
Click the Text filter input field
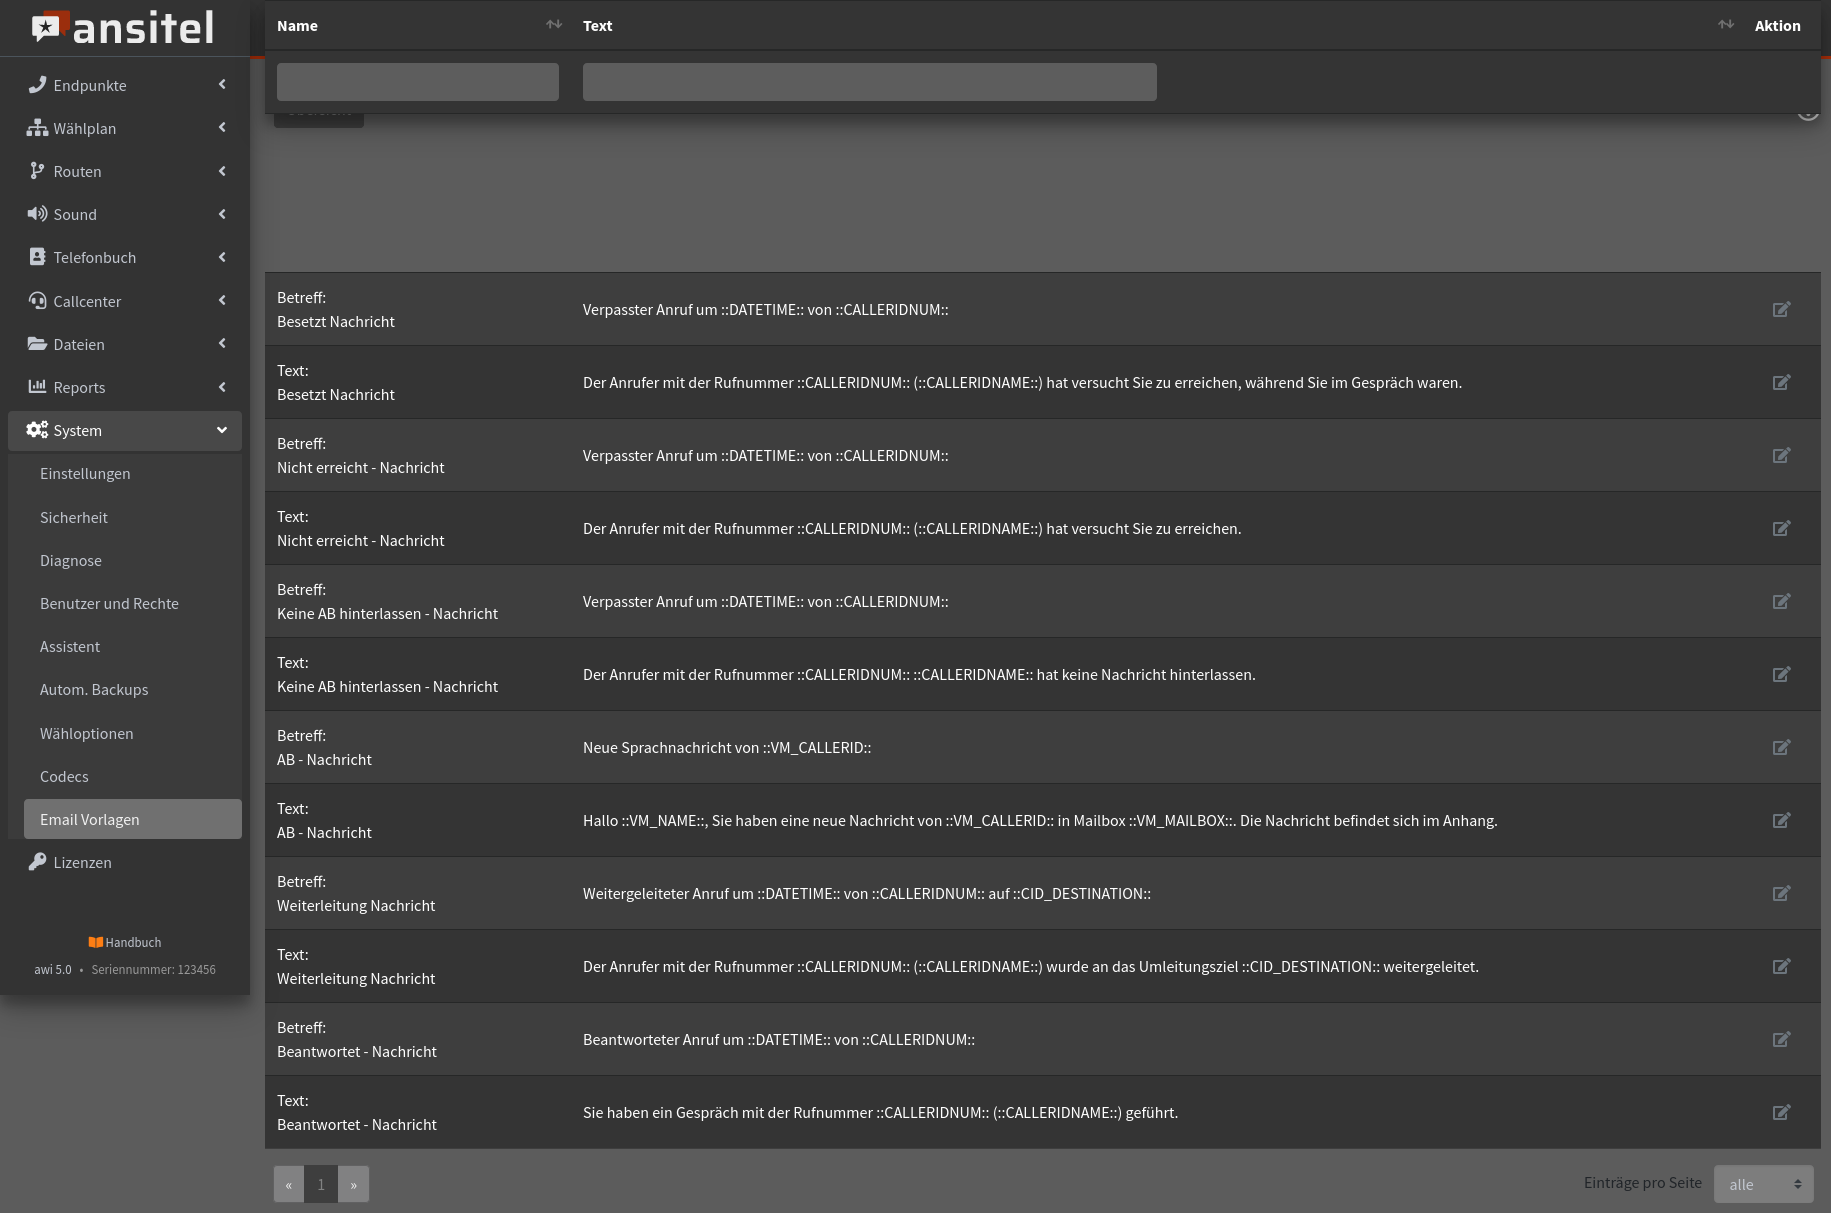click(869, 82)
